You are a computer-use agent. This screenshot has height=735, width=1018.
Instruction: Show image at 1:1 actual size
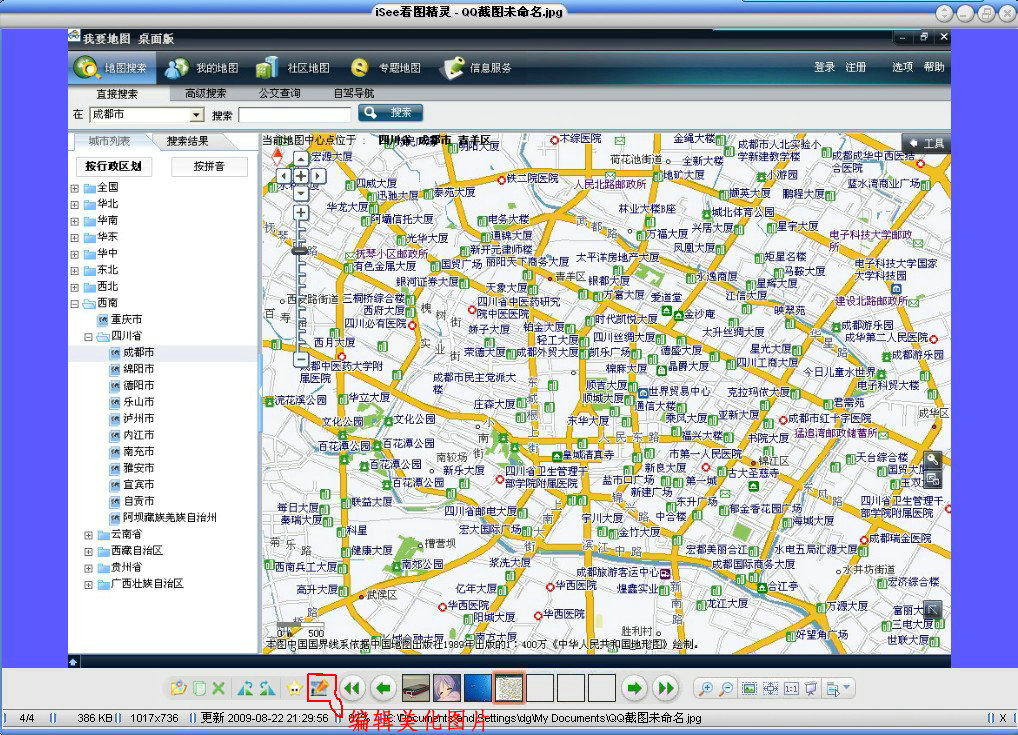(791, 688)
